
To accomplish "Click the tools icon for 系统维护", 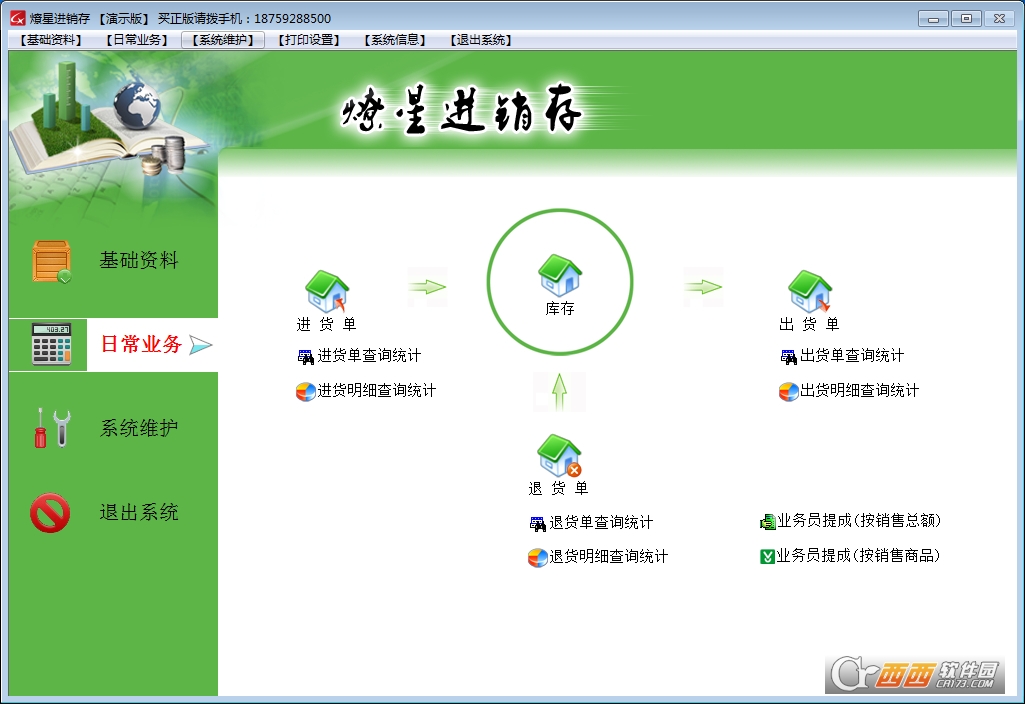I will tap(51, 428).
